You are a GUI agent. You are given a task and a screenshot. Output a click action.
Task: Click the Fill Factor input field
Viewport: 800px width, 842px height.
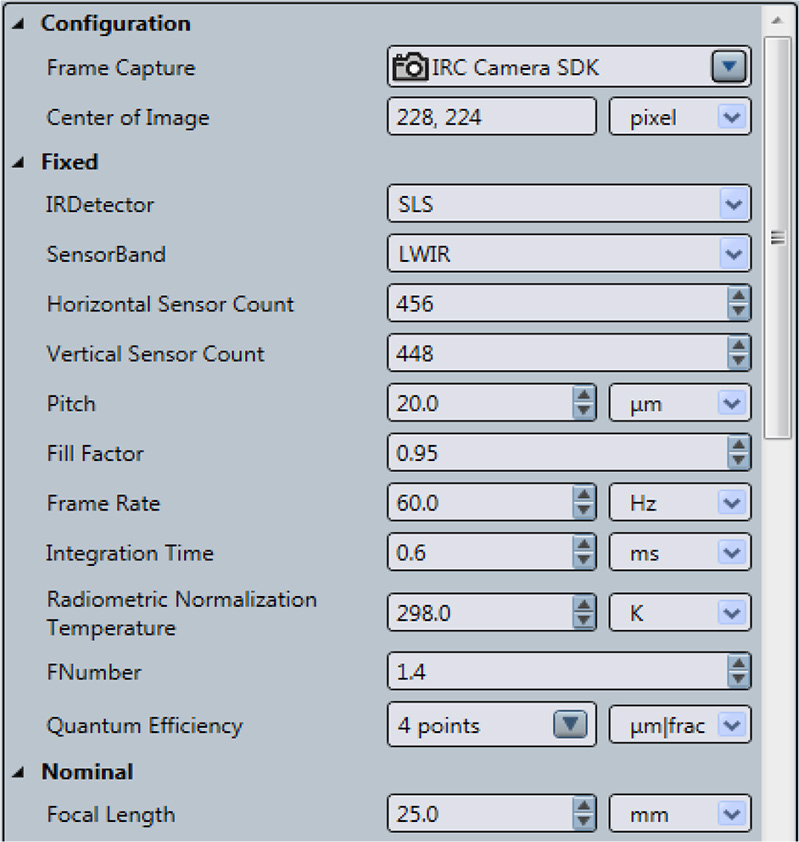[555, 454]
